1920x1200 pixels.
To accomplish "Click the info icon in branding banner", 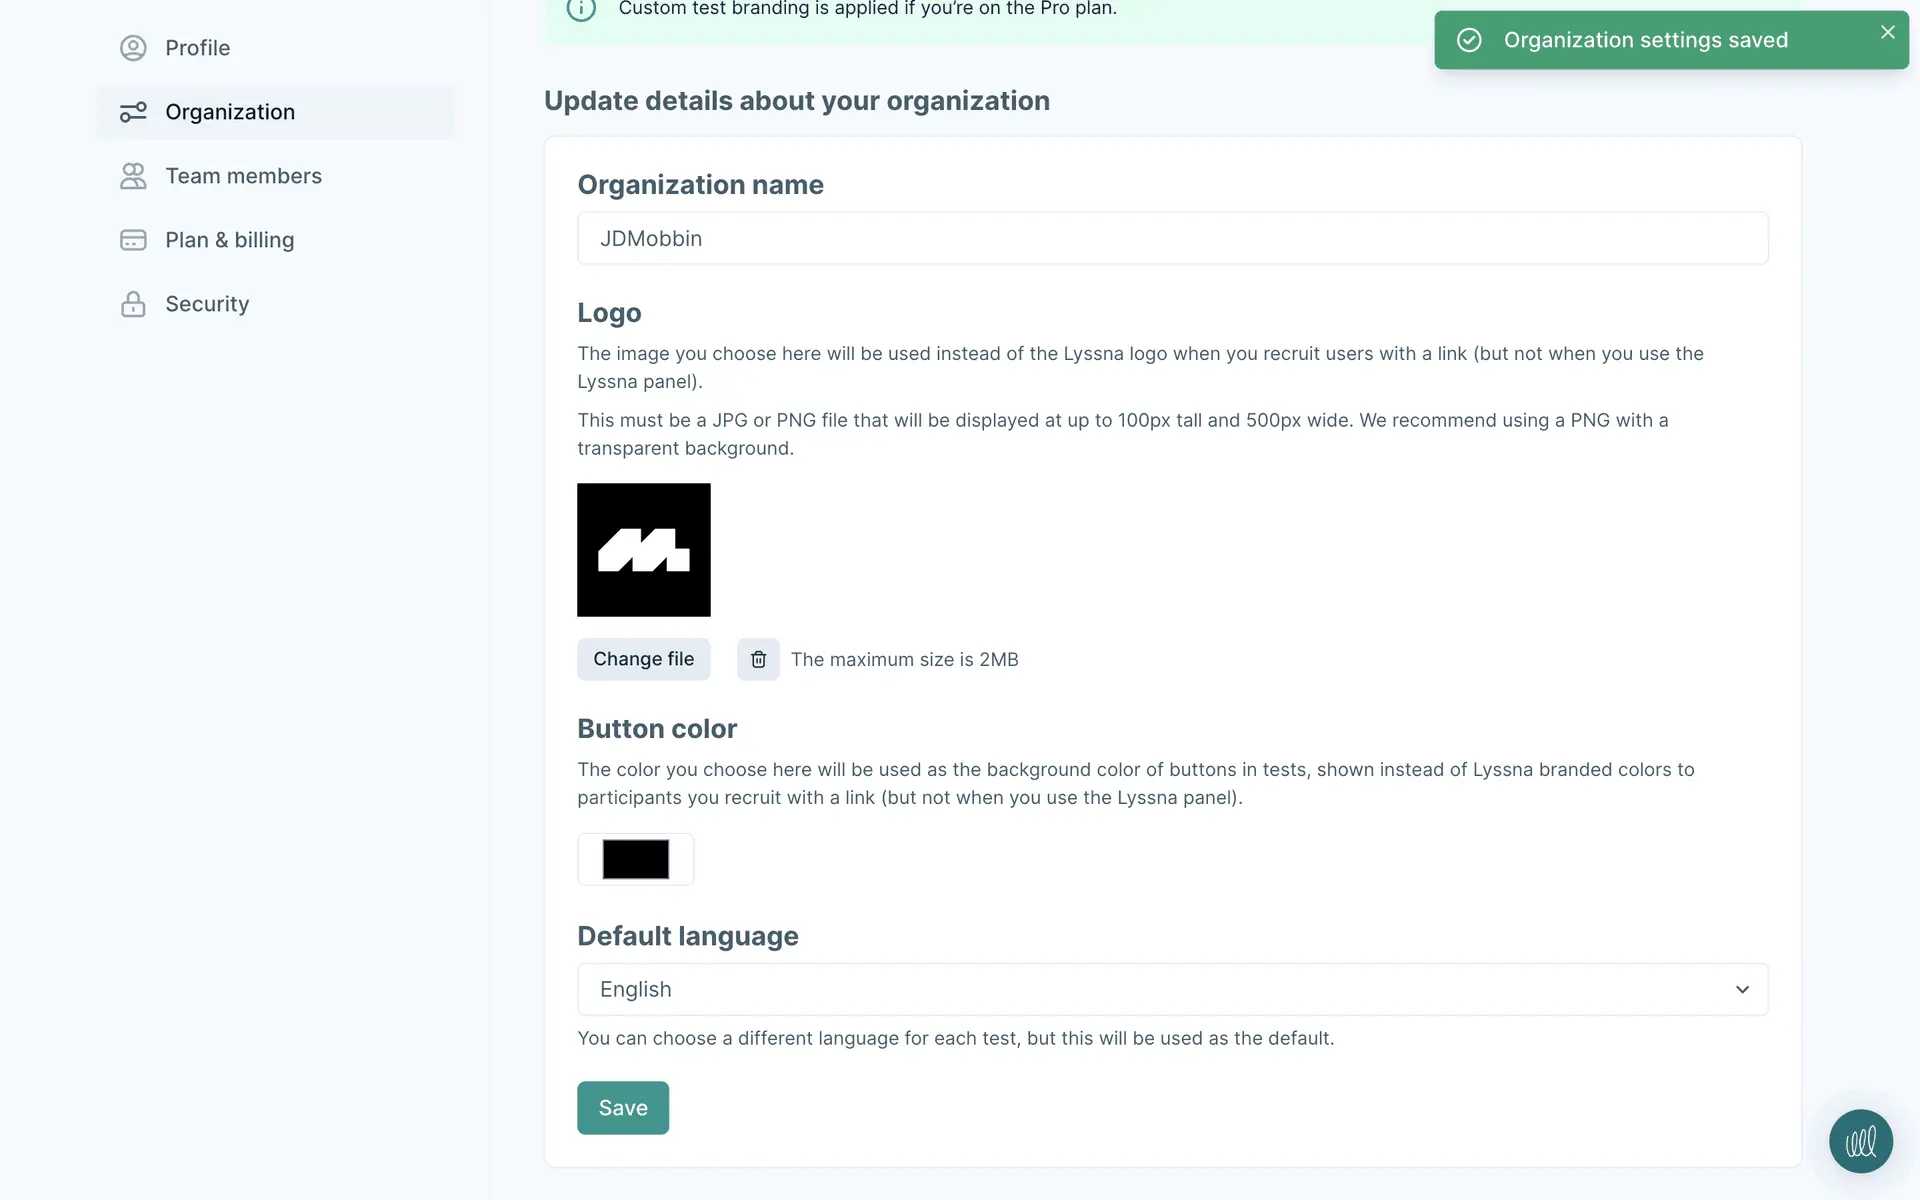I will tap(581, 9).
